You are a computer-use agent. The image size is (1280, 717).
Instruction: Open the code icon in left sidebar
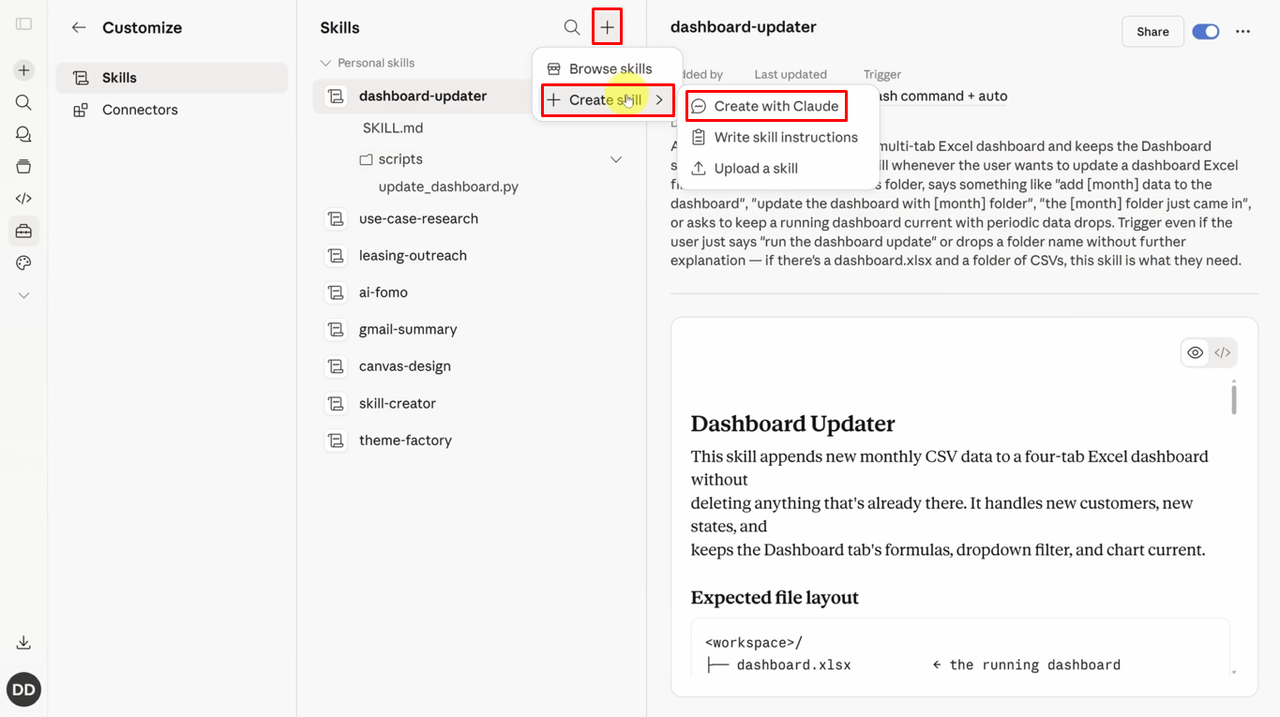pos(24,199)
